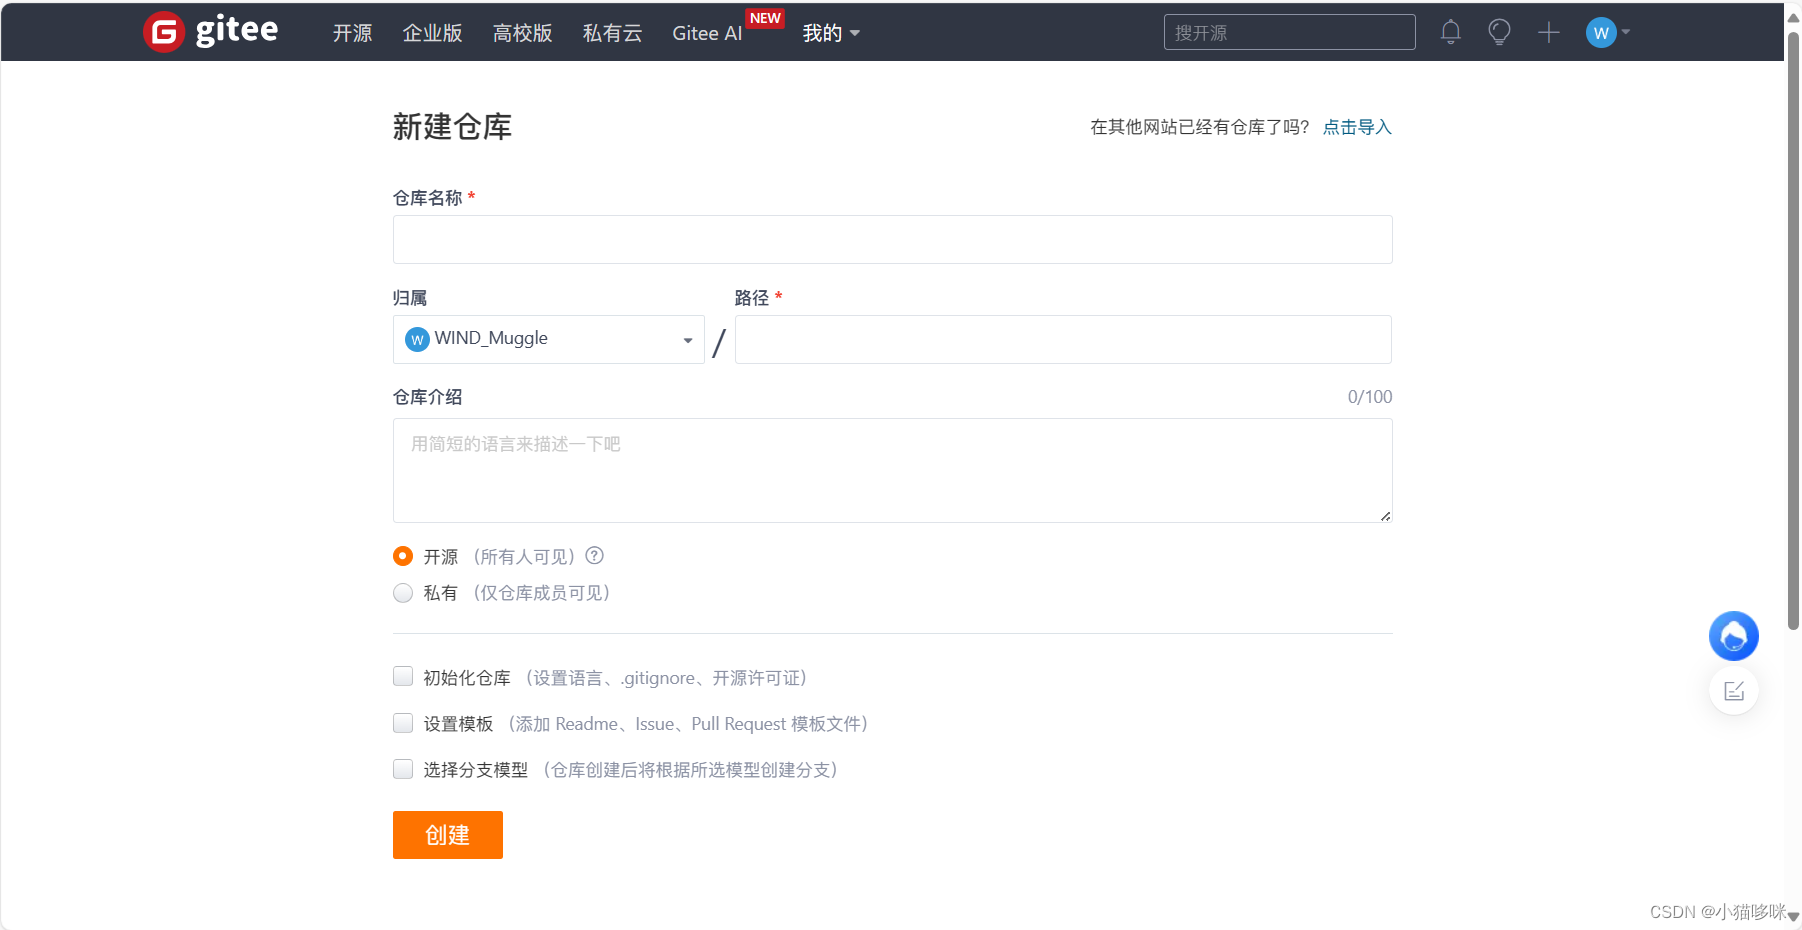1802x930 pixels.
Task: Enable the 初始化仓库 checkbox
Action: (402, 676)
